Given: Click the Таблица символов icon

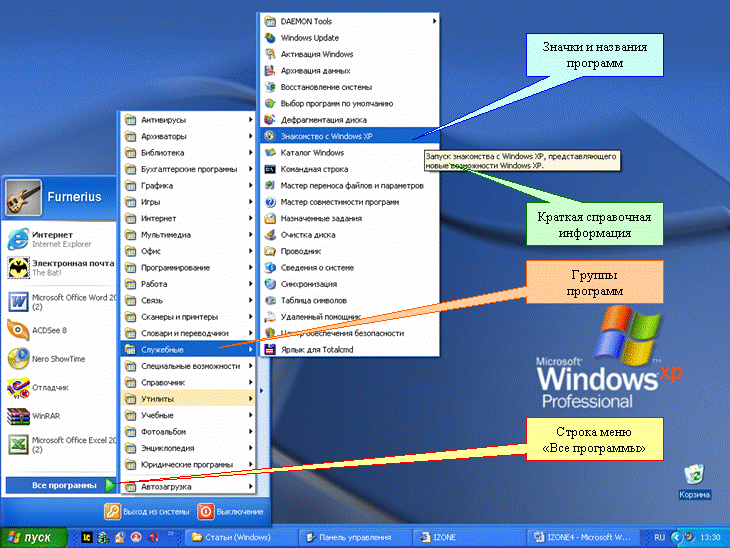Looking at the screenshot, I should click(x=270, y=300).
